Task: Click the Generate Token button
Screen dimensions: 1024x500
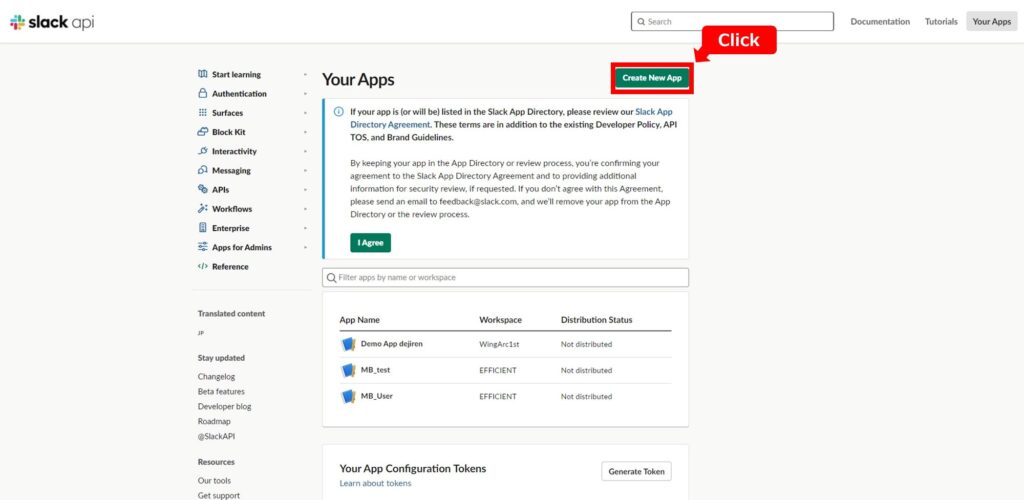Action: tap(636, 471)
